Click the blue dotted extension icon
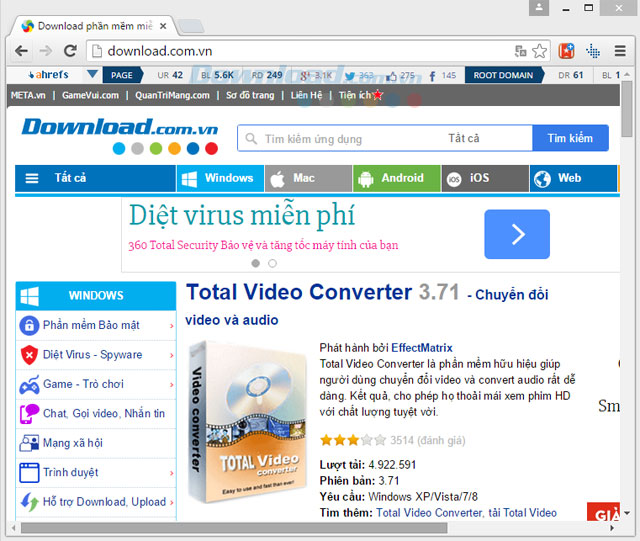Viewport: 640px width, 541px height. pos(593,51)
